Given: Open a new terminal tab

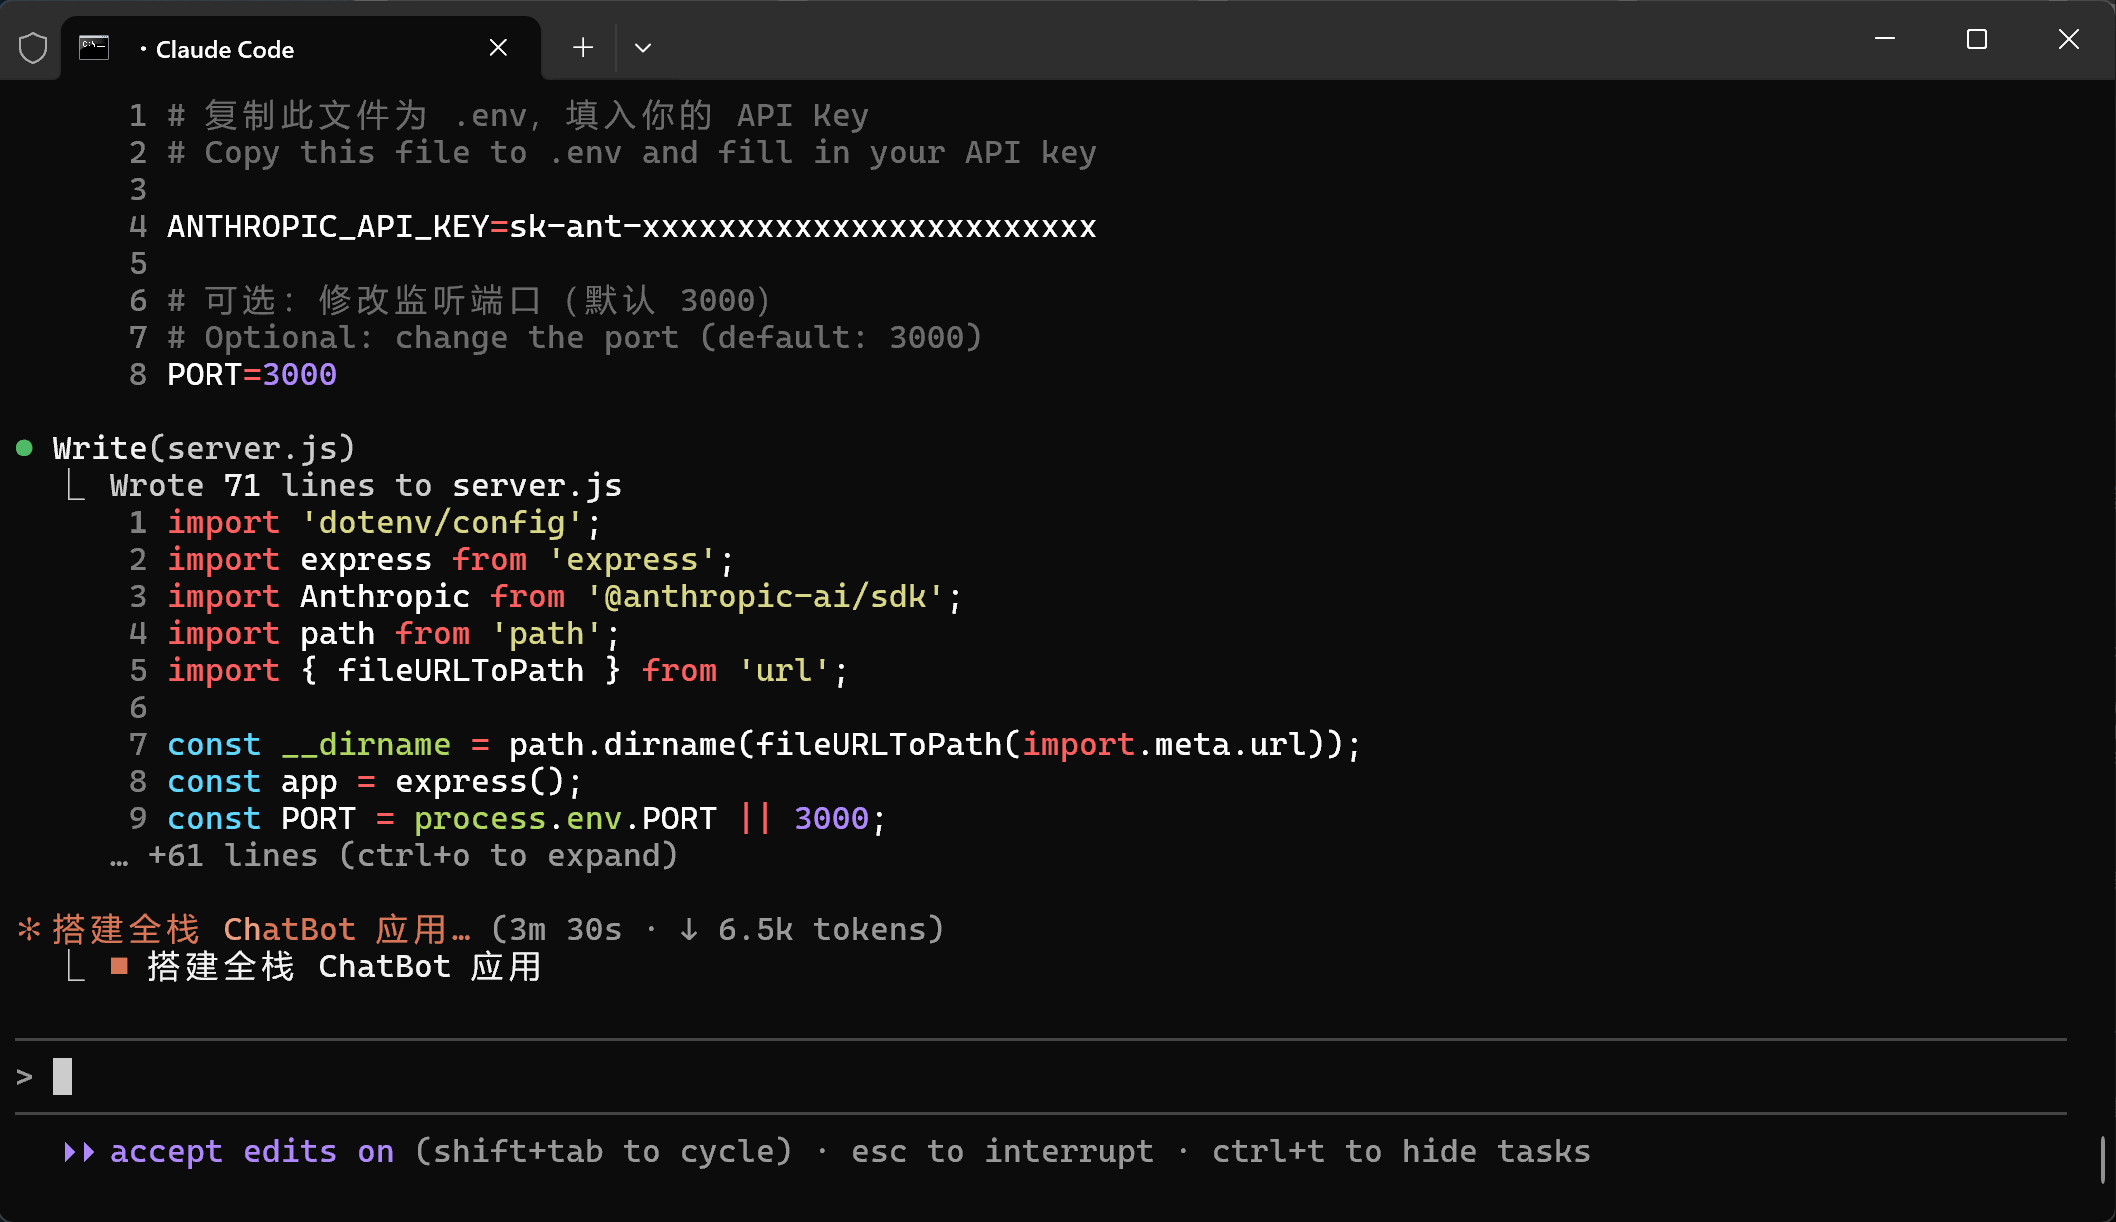Looking at the screenshot, I should [583, 48].
